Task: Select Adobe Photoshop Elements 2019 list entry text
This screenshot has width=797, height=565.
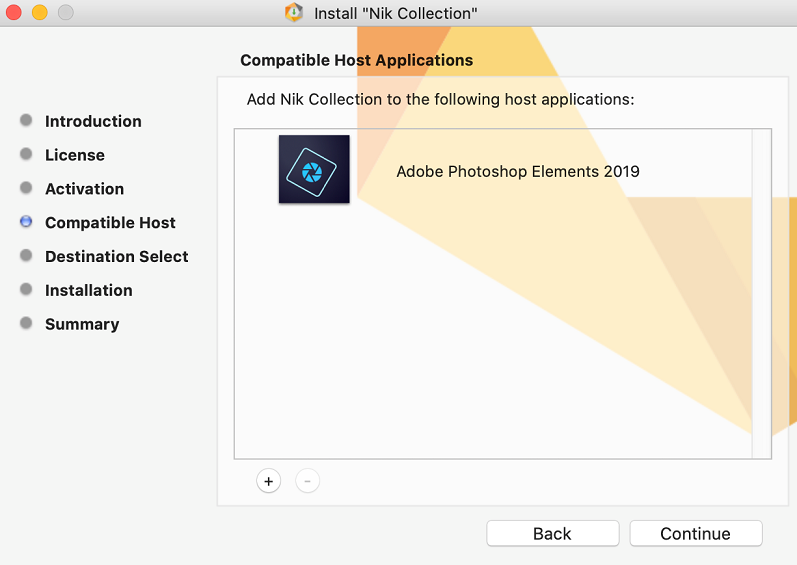Action: pyautogui.click(x=517, y=171)
